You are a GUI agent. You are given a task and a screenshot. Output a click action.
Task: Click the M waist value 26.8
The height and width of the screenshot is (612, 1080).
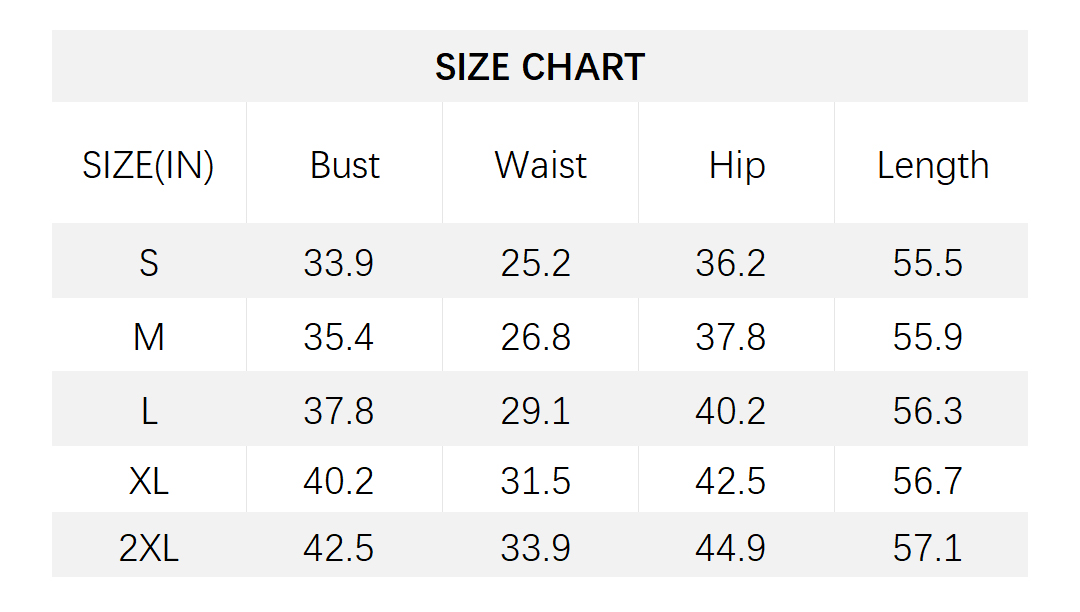(536, 337)
